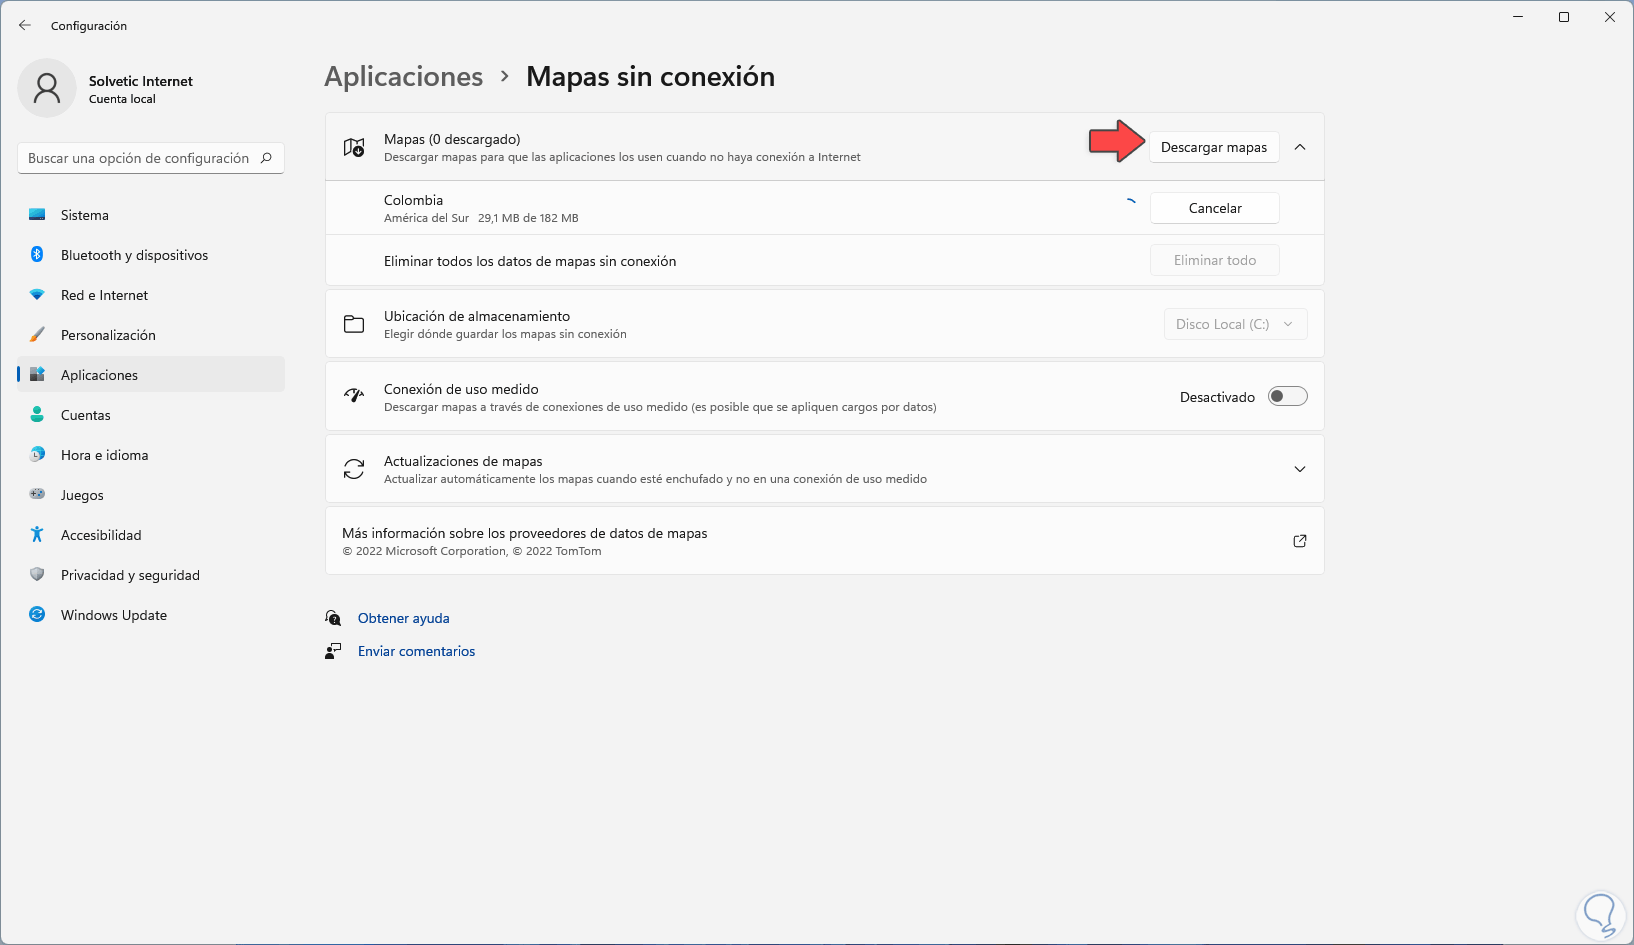1634x945 pixels.
Task: Select Personalización in the sidebar
Action: pos(108,335)
